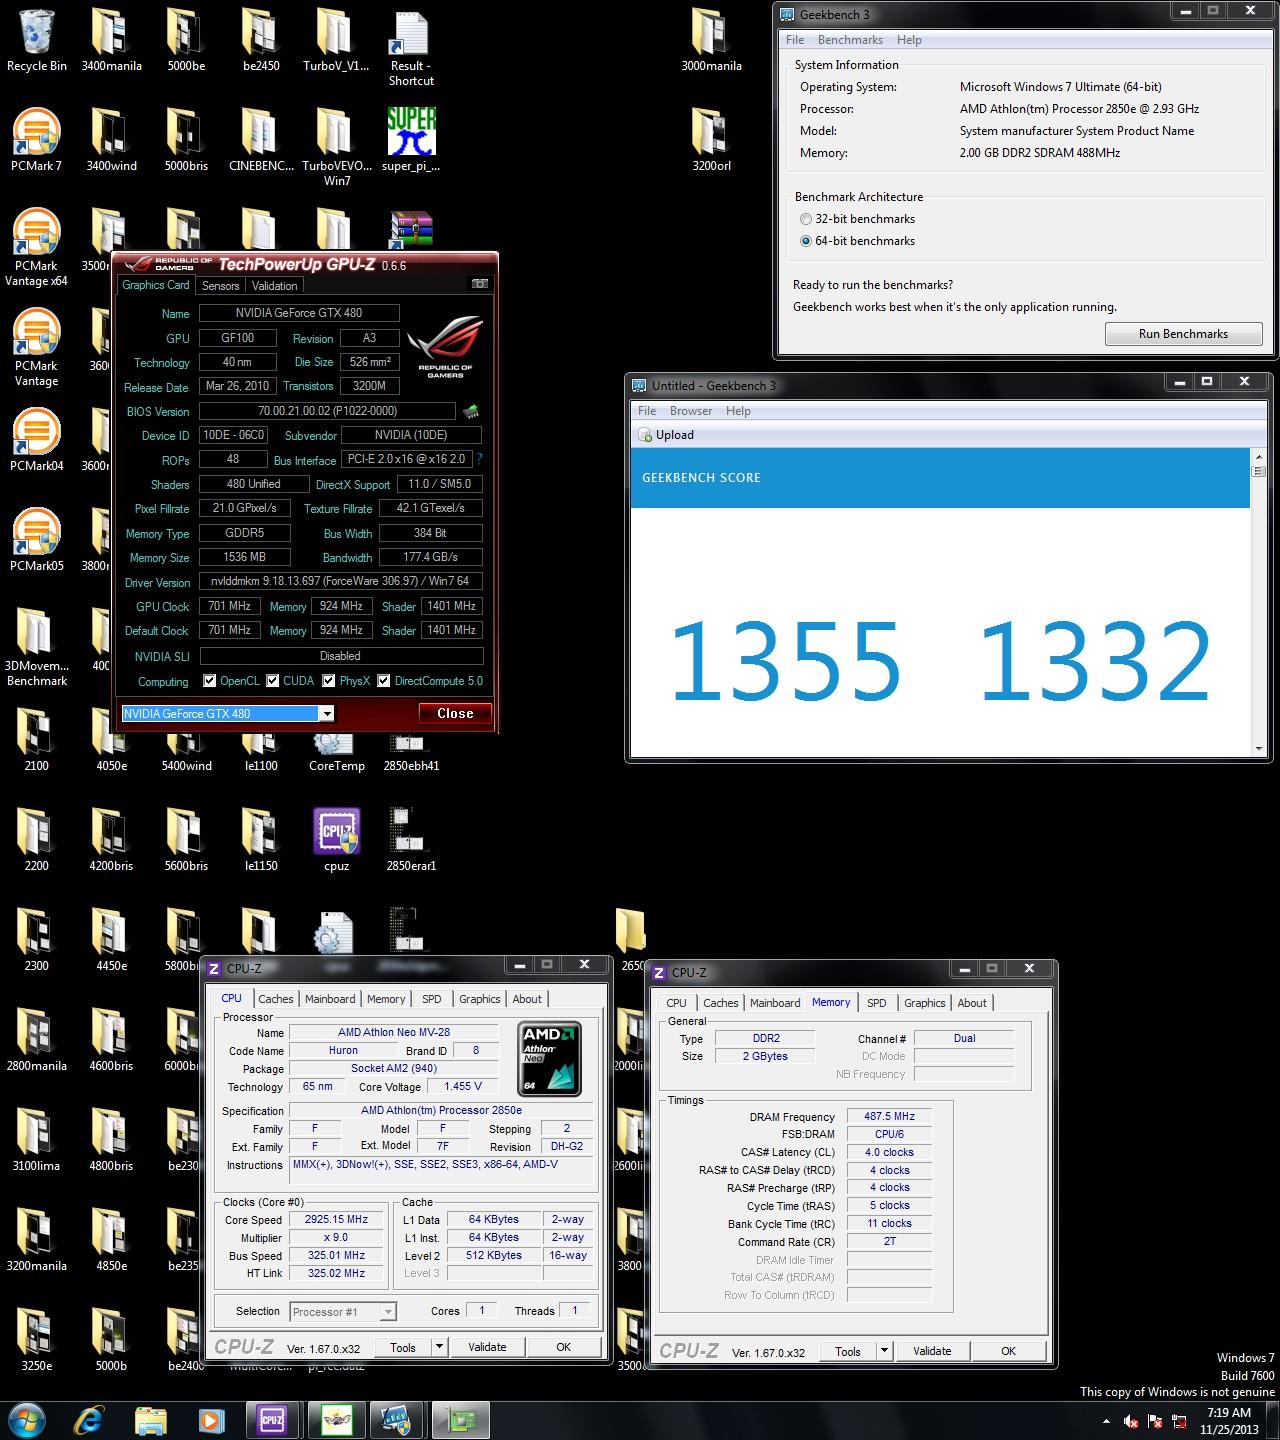This screenshot has height=1440, width=1280.
Task: Launch Internet Explorer from the taskbar
Action: 89,1420
